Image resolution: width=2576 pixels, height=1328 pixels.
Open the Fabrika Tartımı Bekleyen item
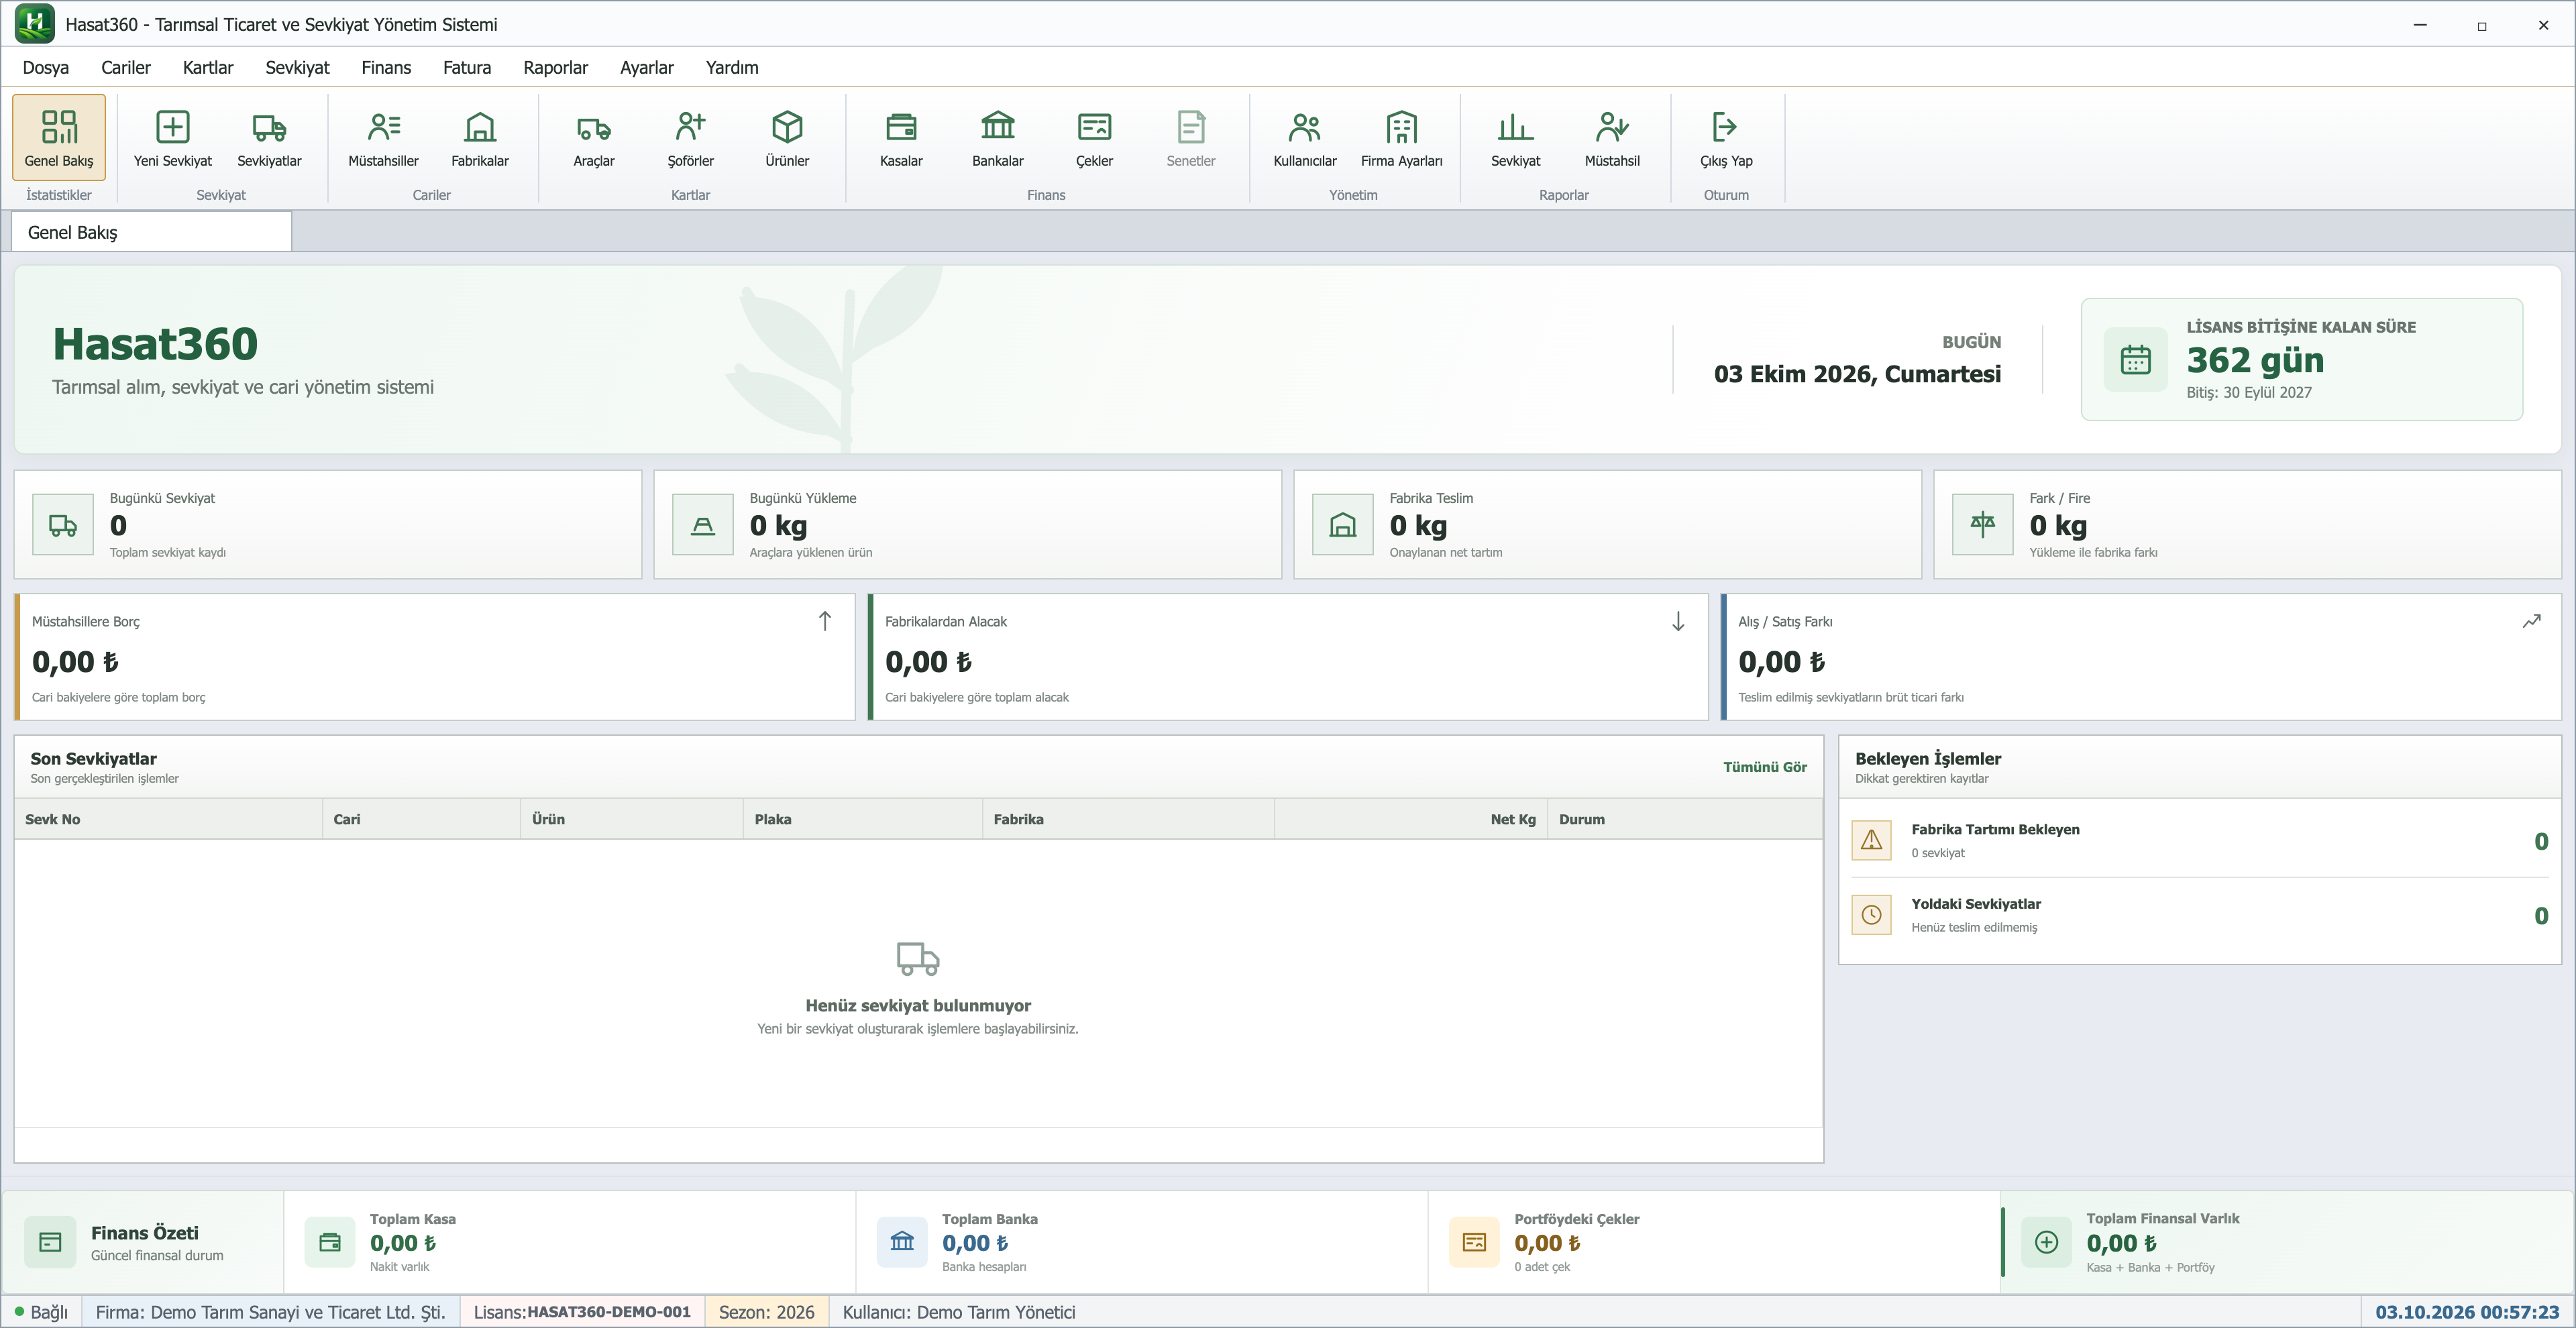coord(2200,840)
